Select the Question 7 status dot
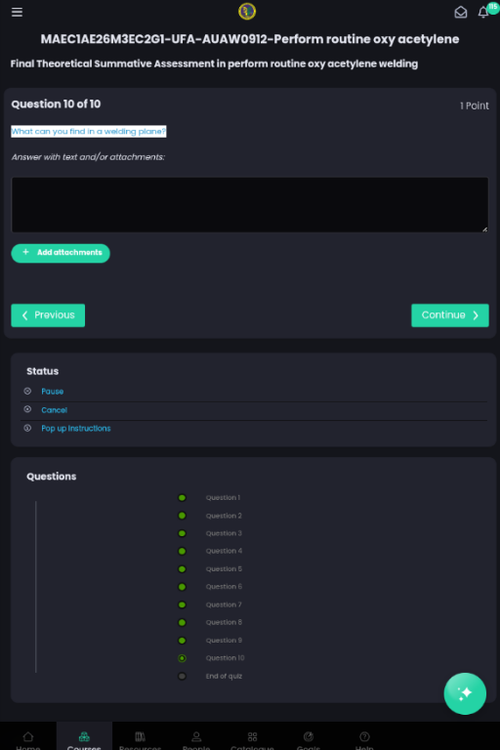This screenshot has height=750, width=500. (182, 605)
